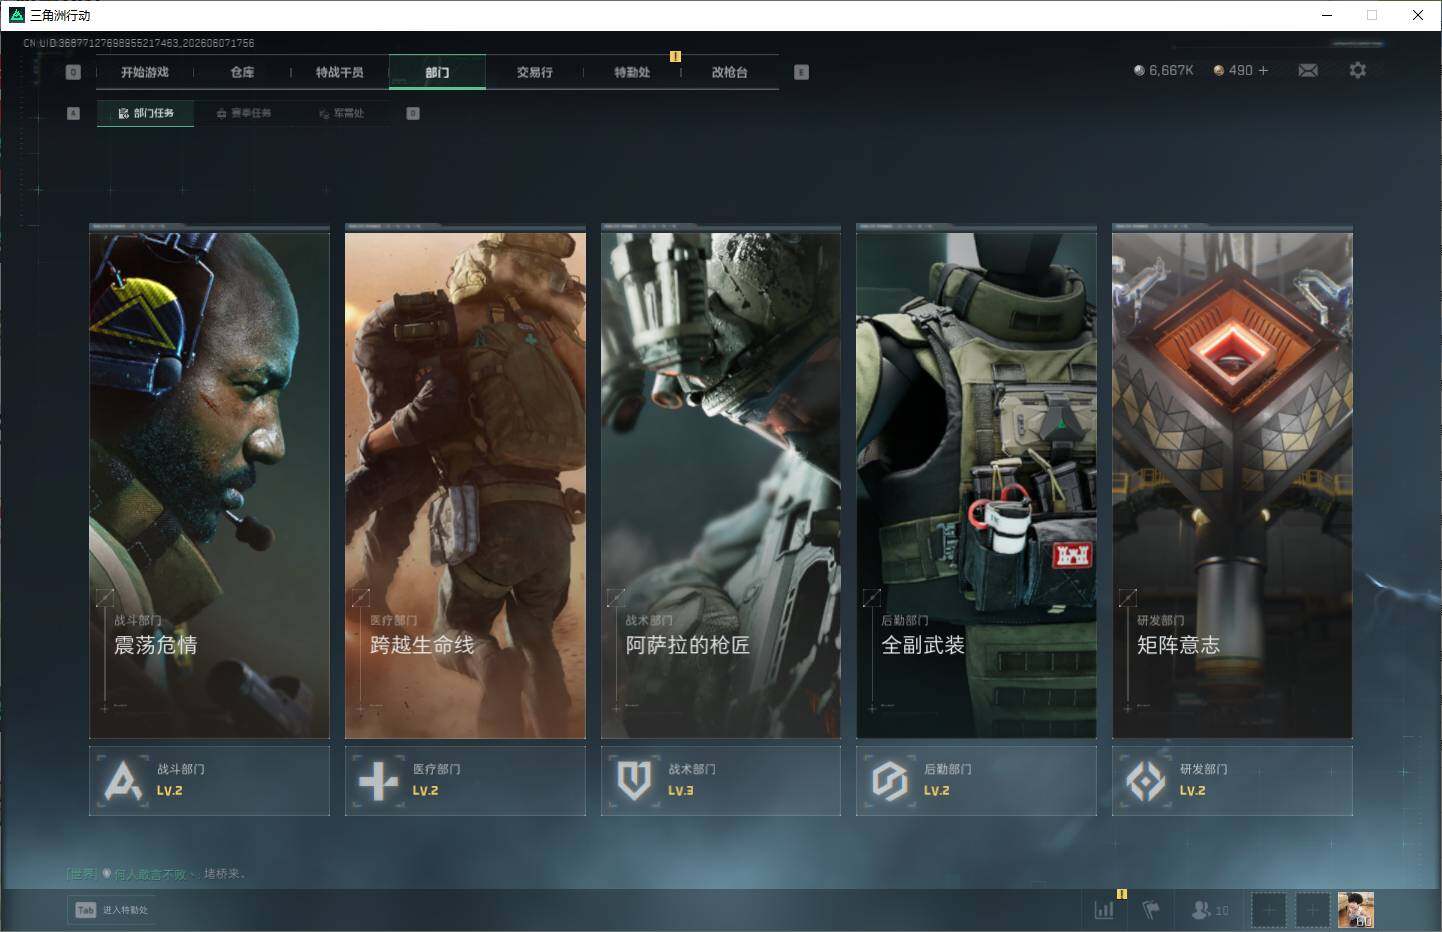This screenshot has width=1442, height=932.
Task: Click the 后勤部门 hexagon emblem icon
Action: [x=889, y=780]
